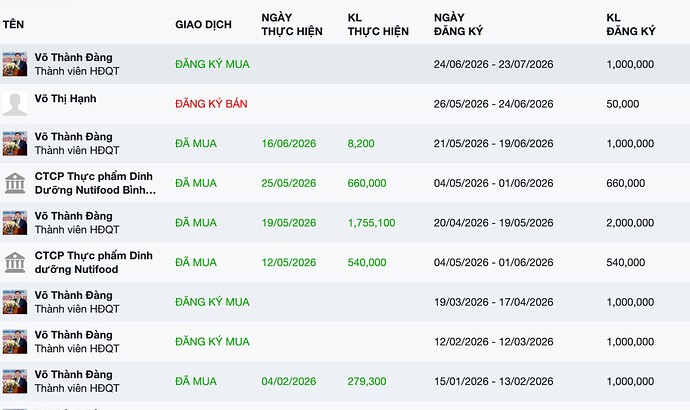
Task: Click executed volume 279,300
Action: (x=367, y=381)
